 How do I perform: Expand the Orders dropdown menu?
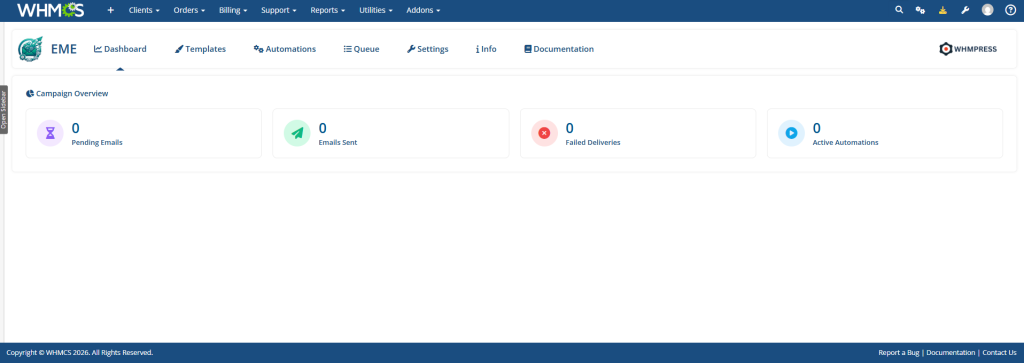point(189,10)
